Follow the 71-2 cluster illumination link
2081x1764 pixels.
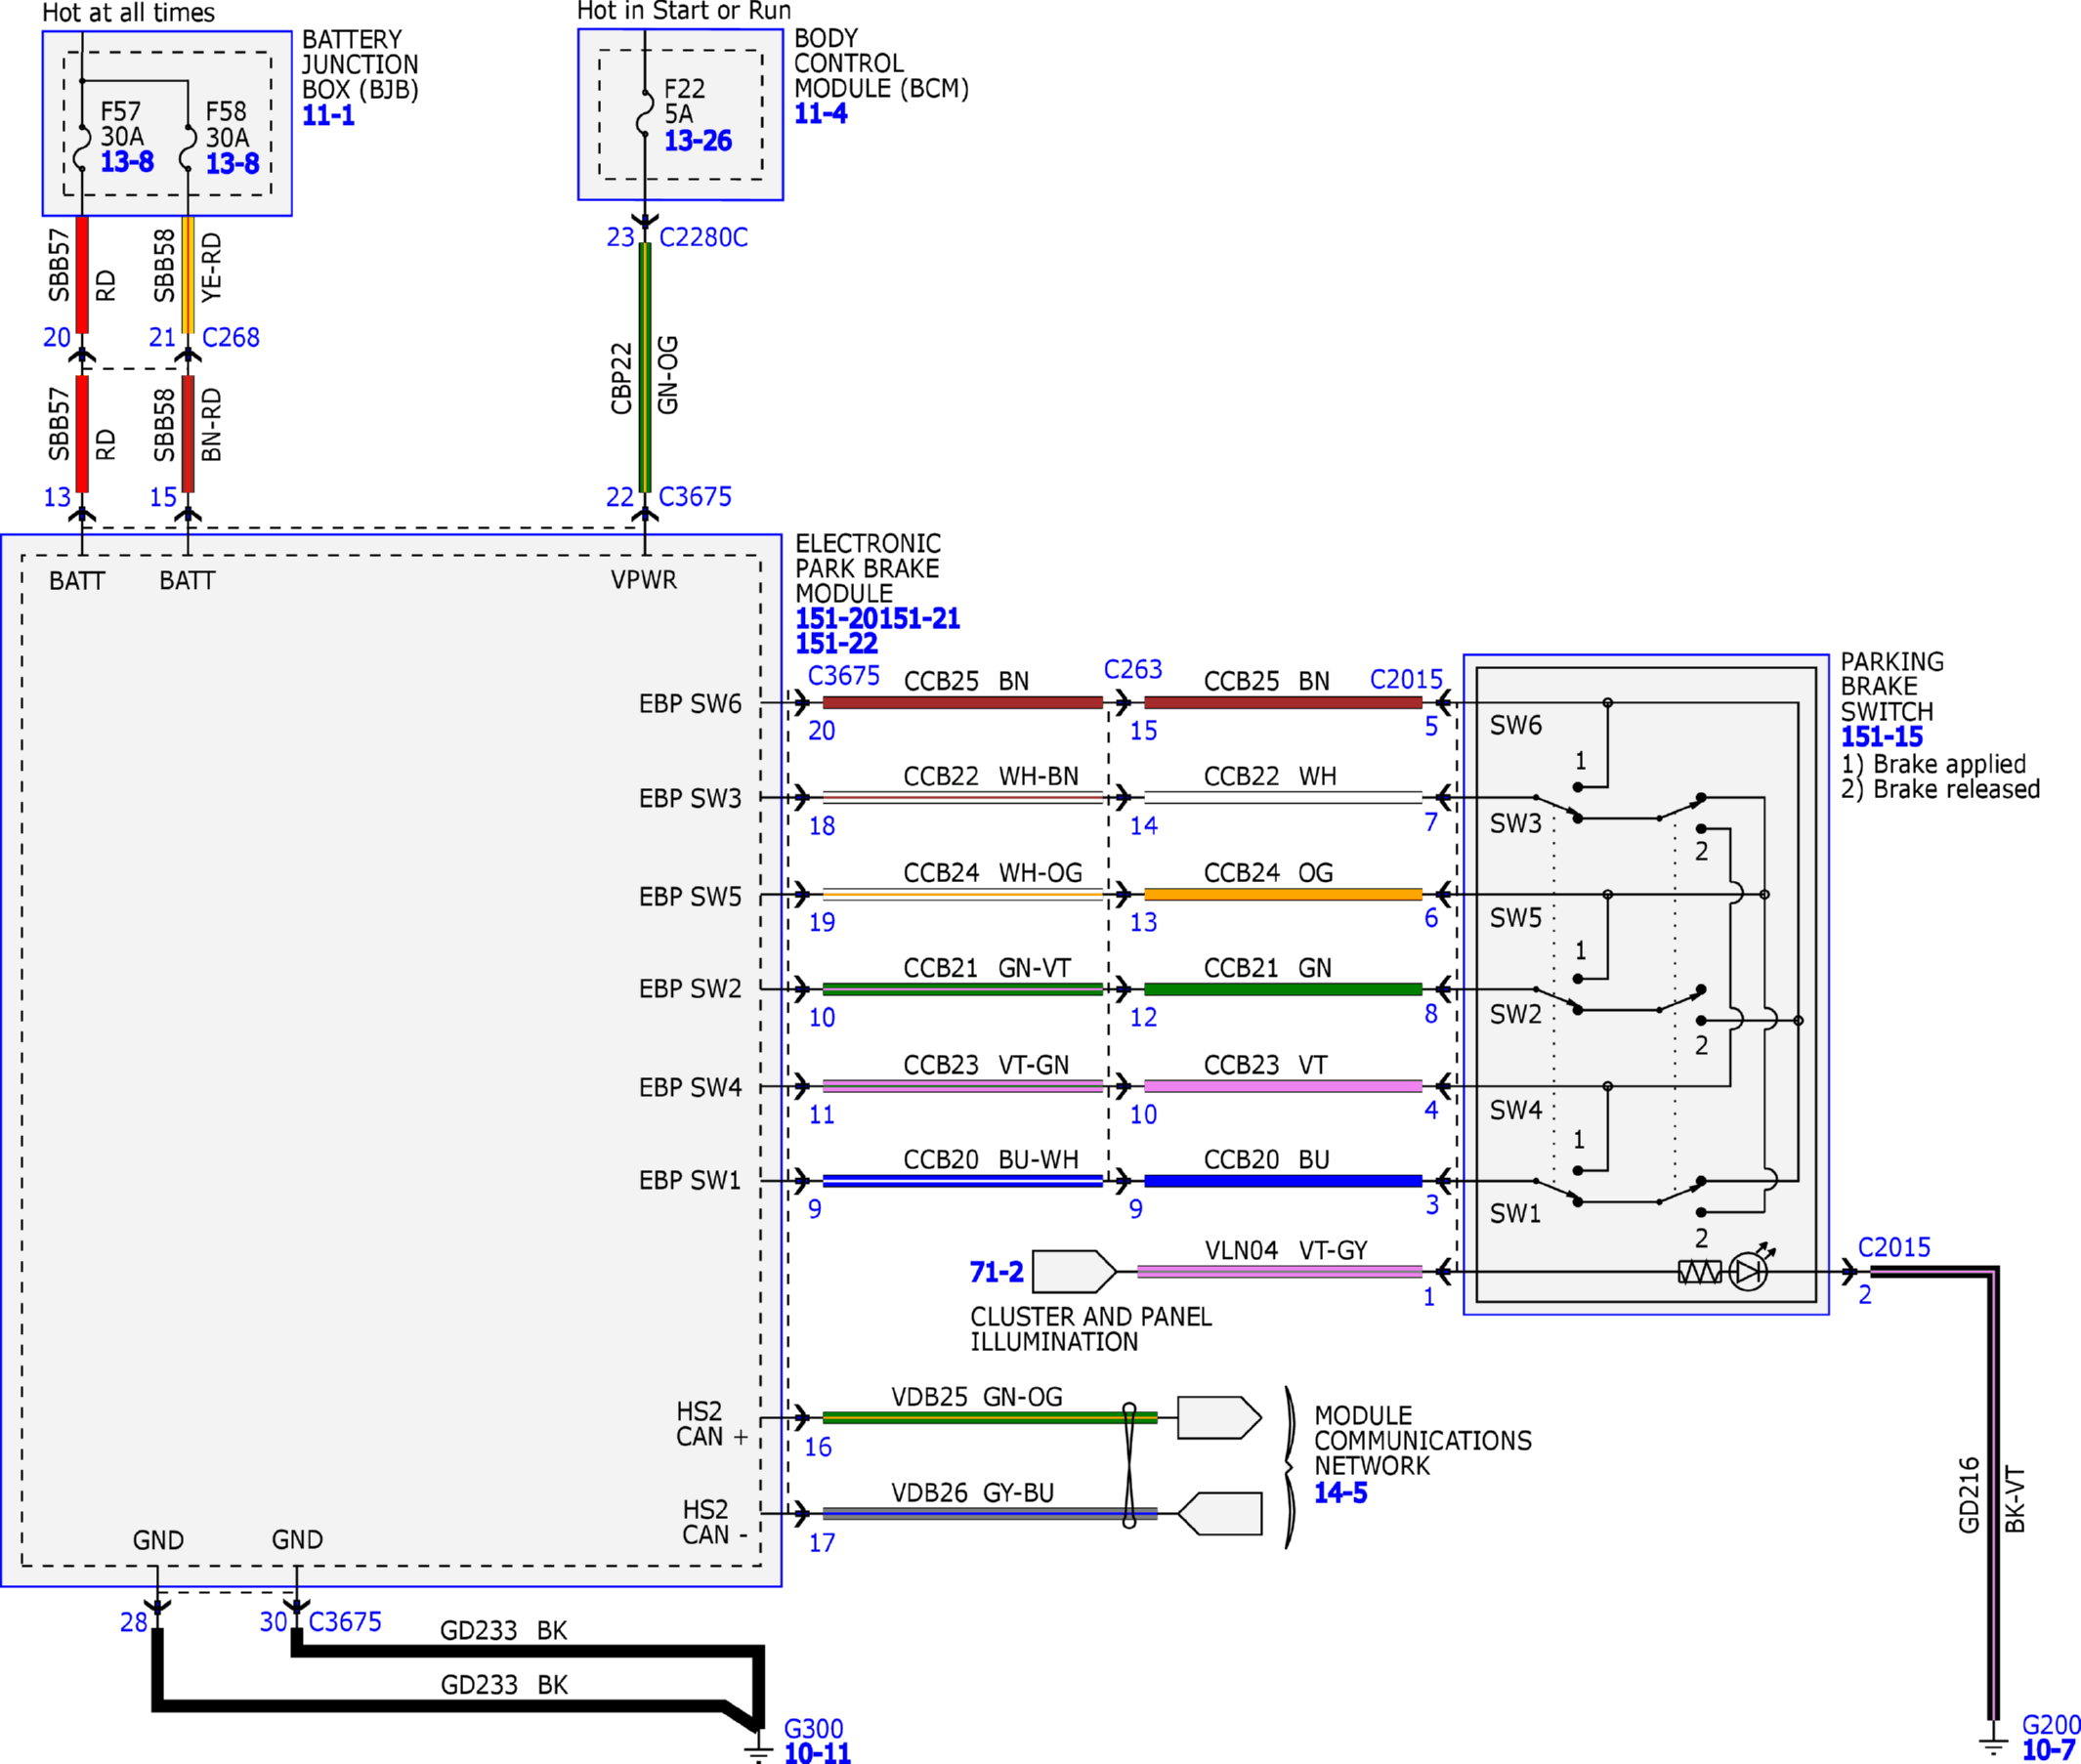coord(996,1271)
